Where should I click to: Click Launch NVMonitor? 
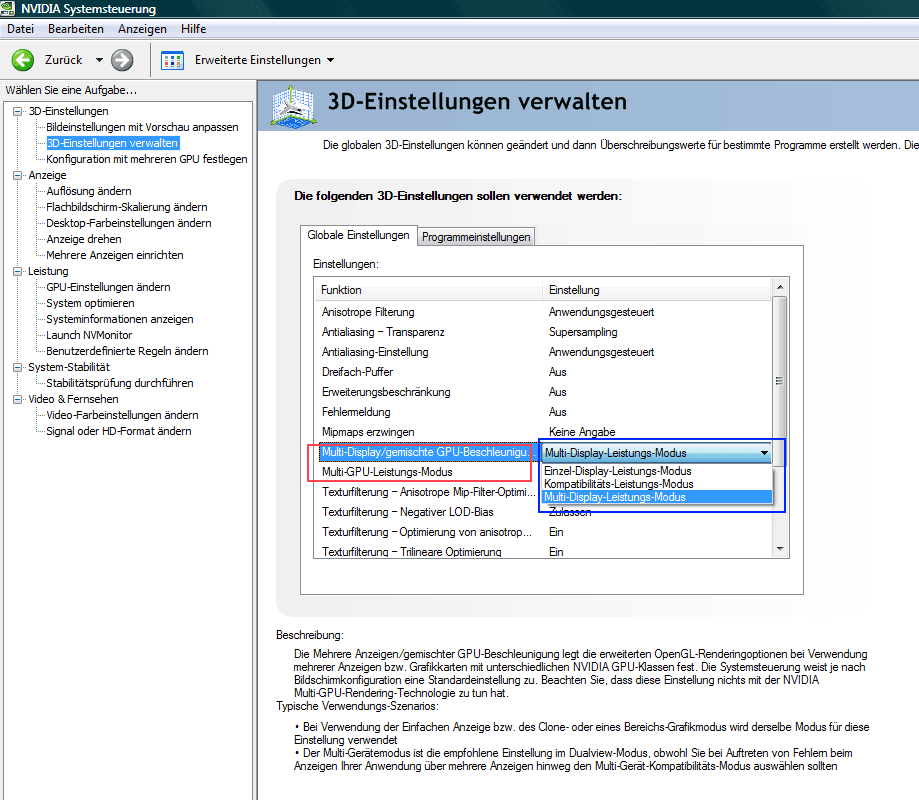[x=89, y=335]
